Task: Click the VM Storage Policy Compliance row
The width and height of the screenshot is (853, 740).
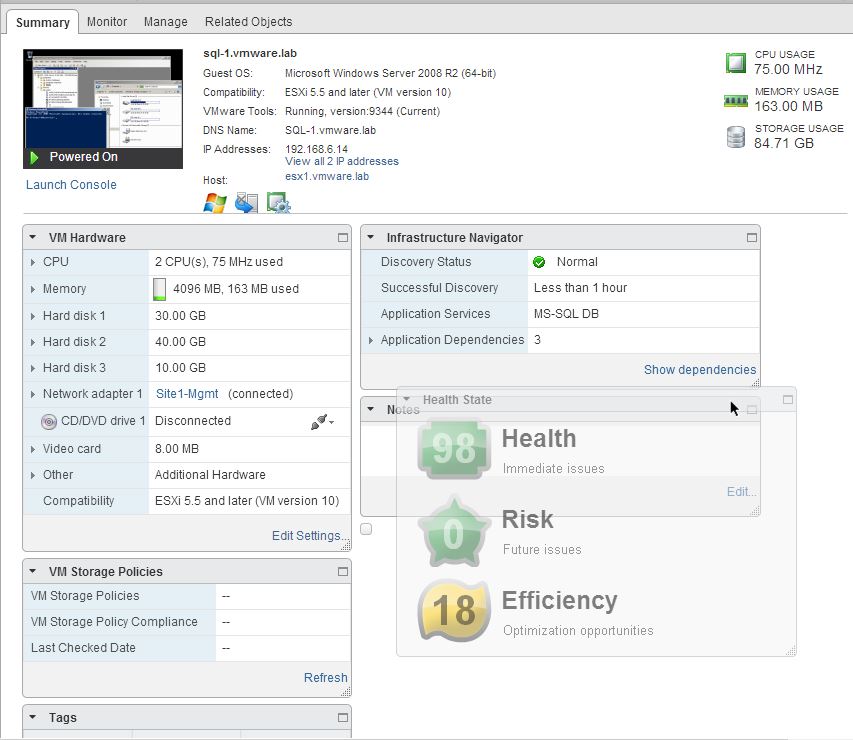Action: 187,622
